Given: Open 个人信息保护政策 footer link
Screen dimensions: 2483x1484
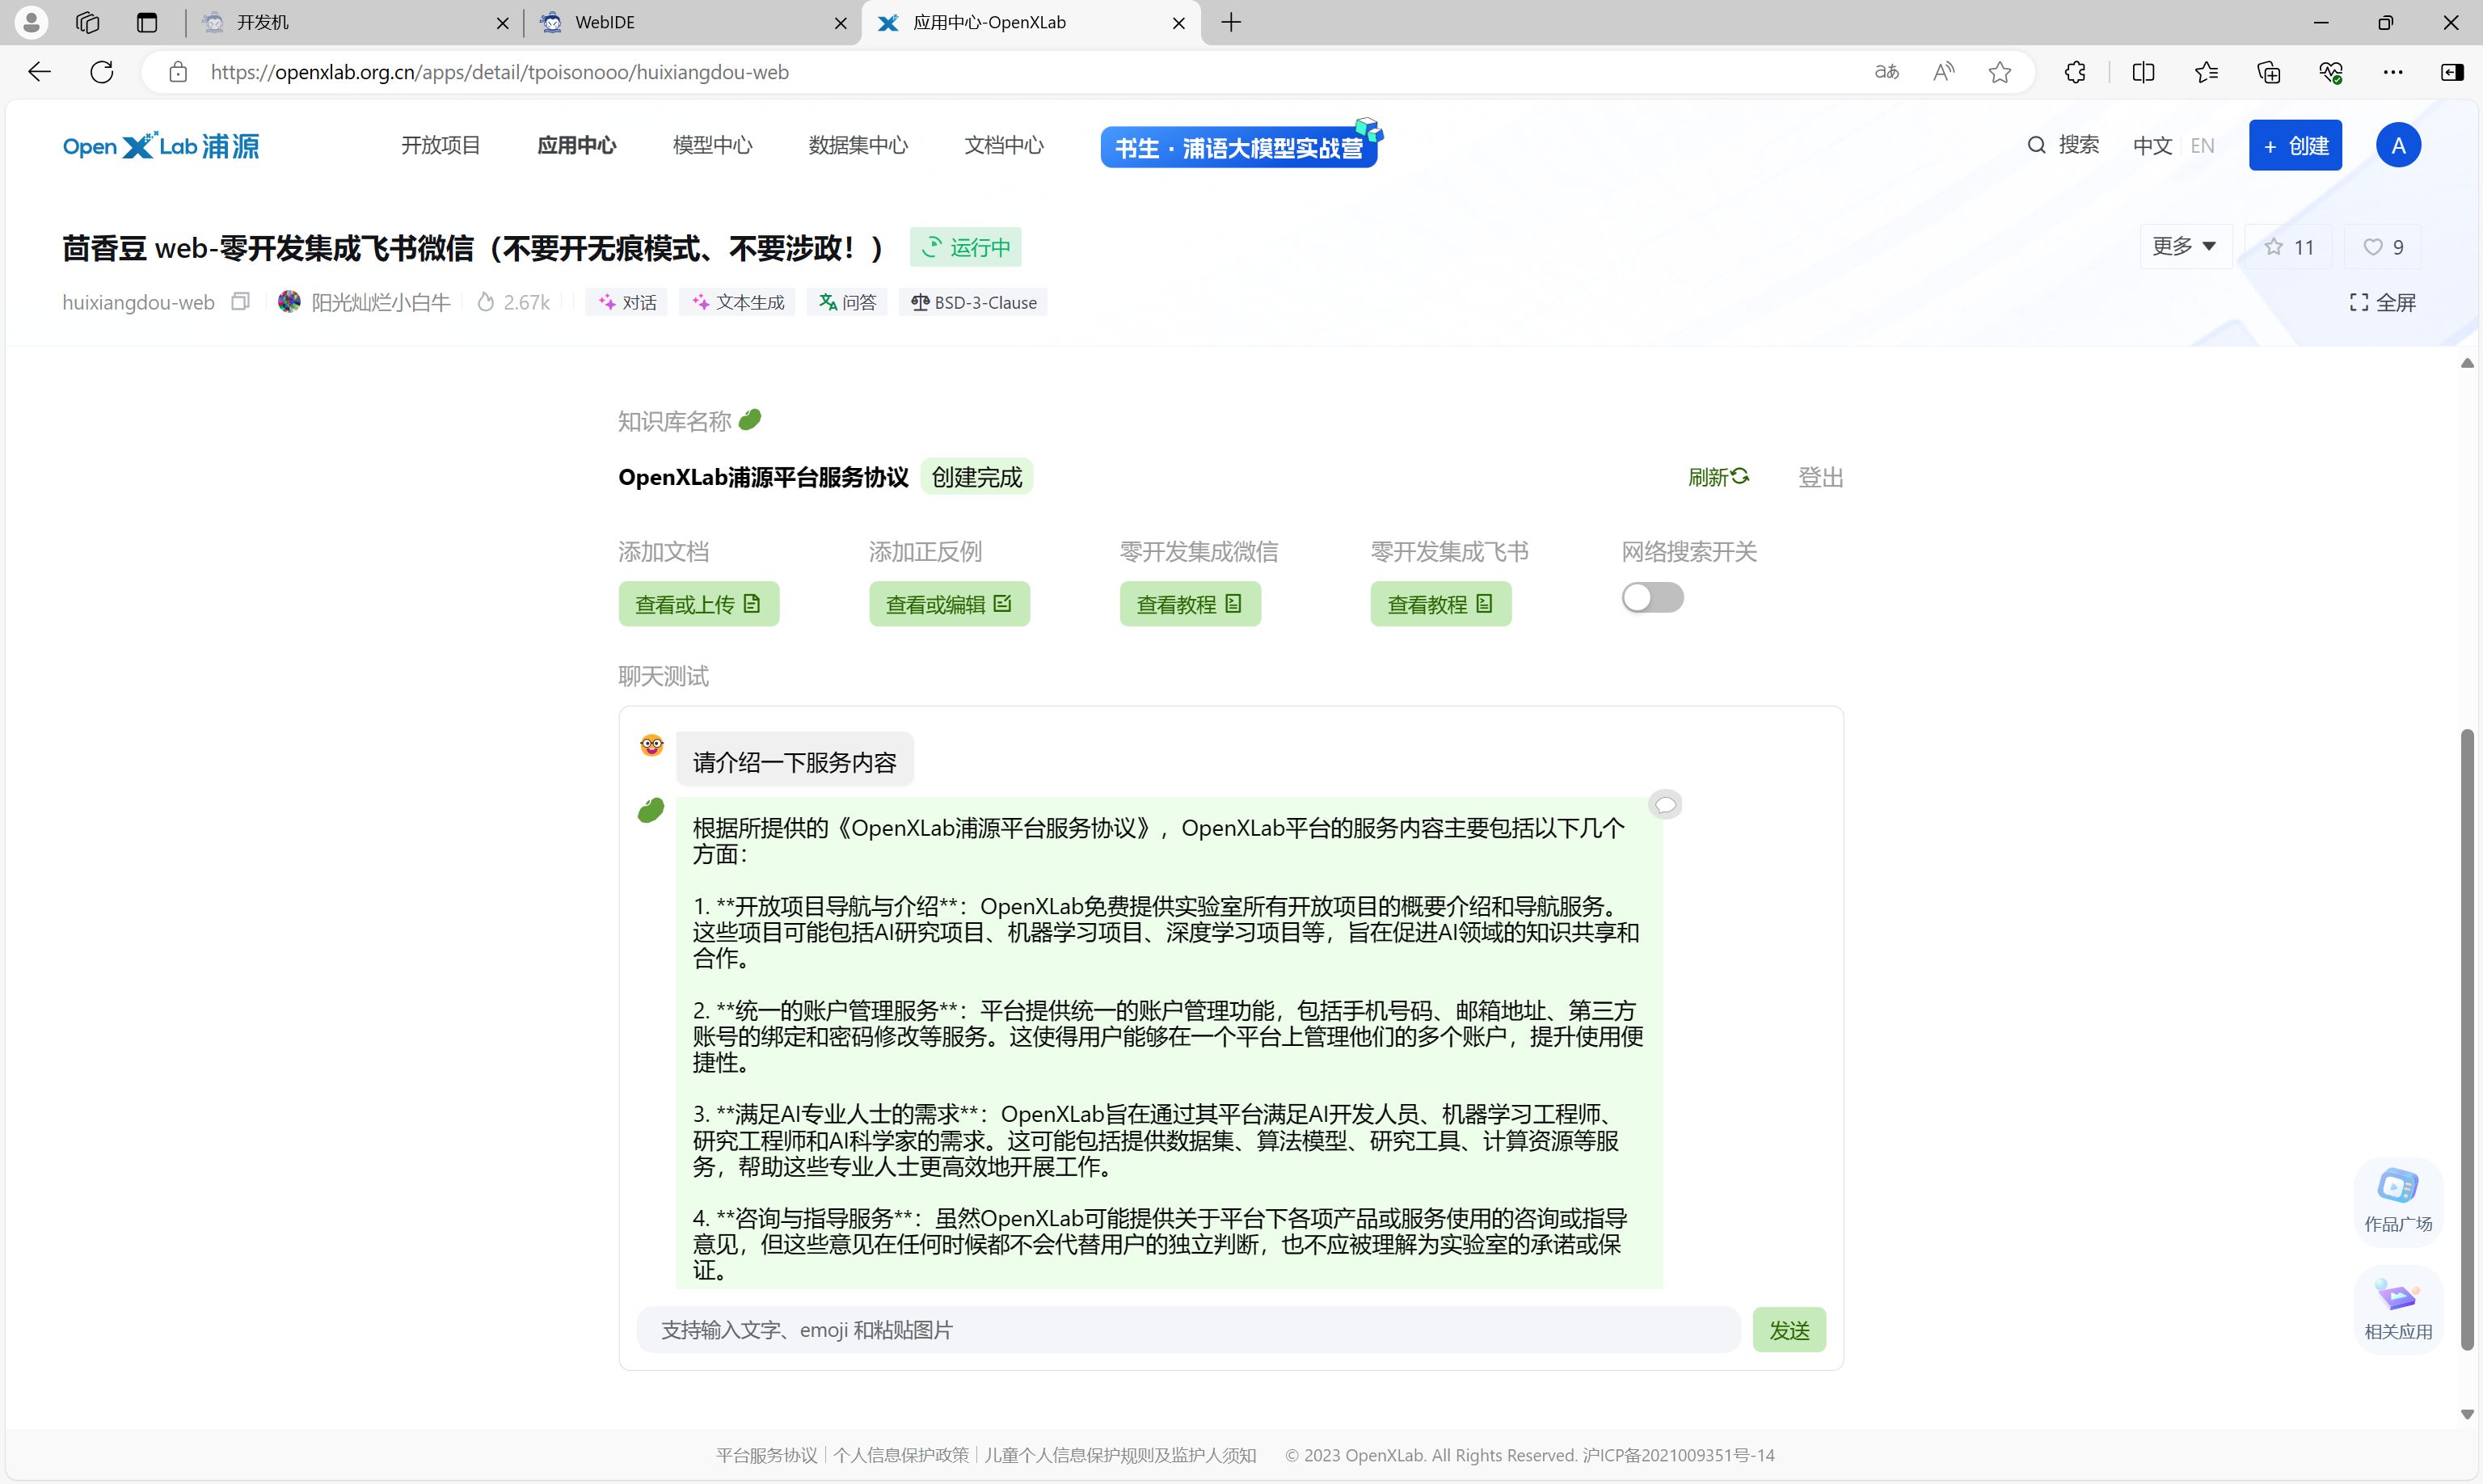Looking at the screenshot, I should click(901, 1455).
